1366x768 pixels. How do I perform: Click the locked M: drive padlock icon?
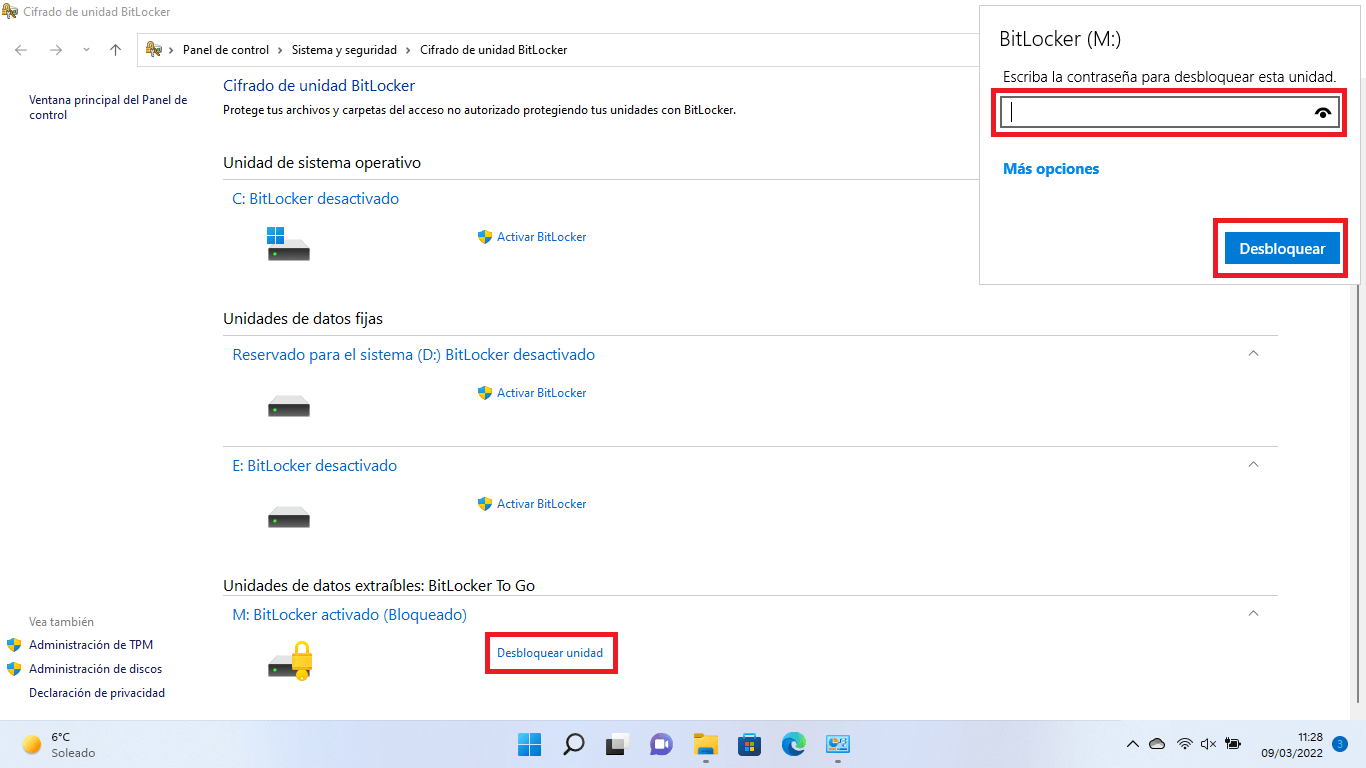[291, 660]
